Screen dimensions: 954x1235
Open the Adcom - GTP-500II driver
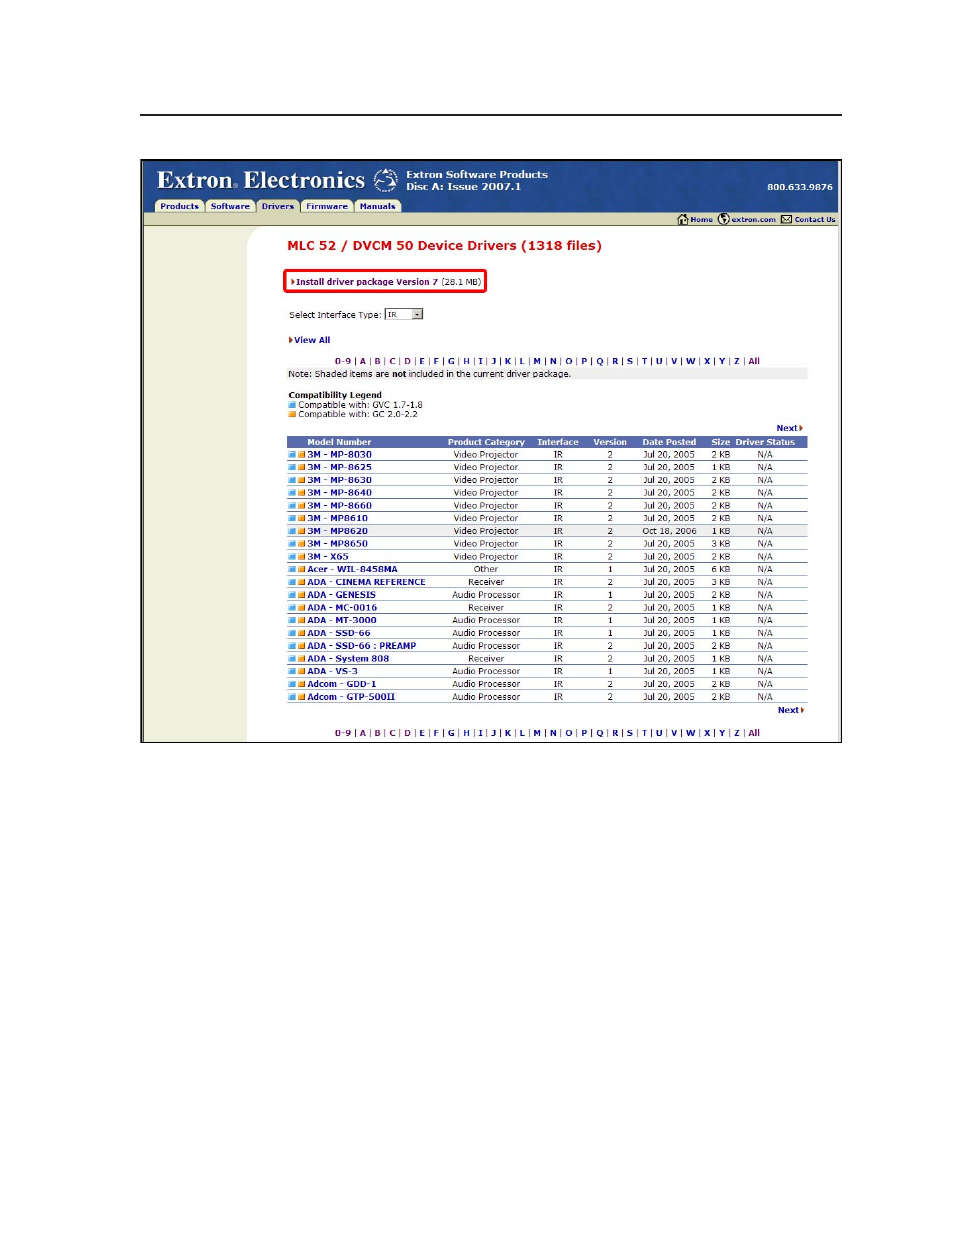click(351, 697)
